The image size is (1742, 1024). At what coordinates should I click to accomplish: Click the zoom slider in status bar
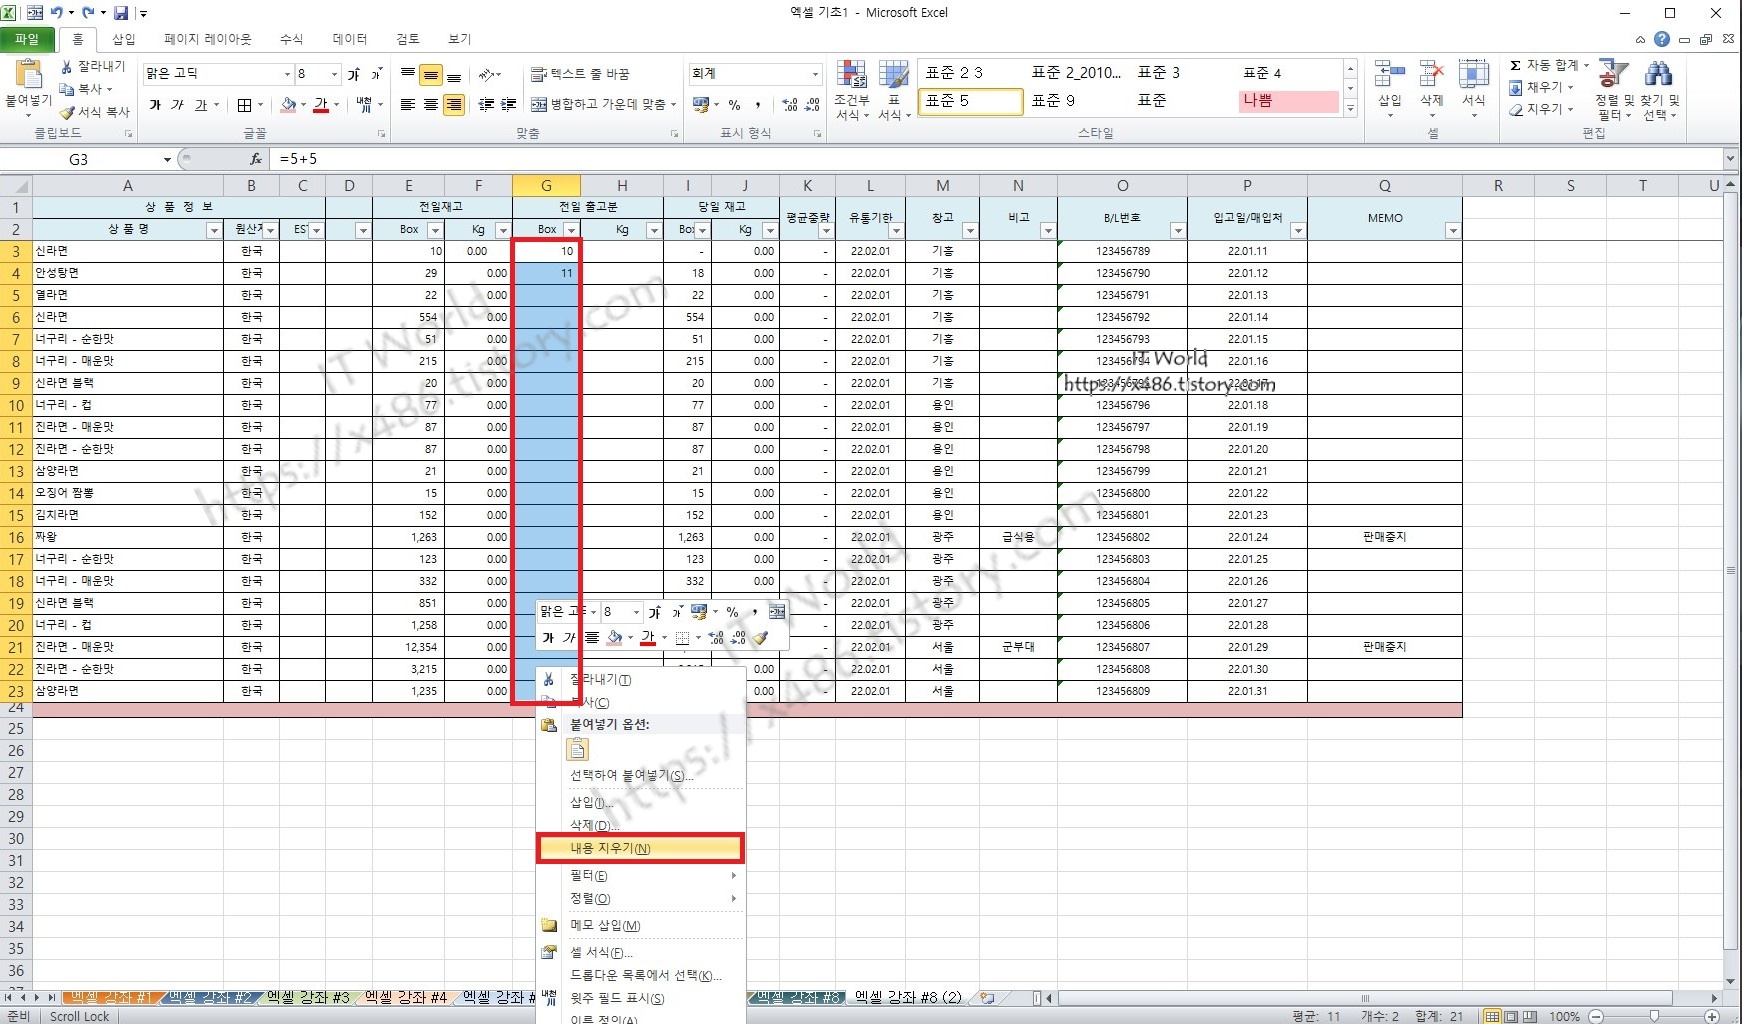point(1654,1016)
